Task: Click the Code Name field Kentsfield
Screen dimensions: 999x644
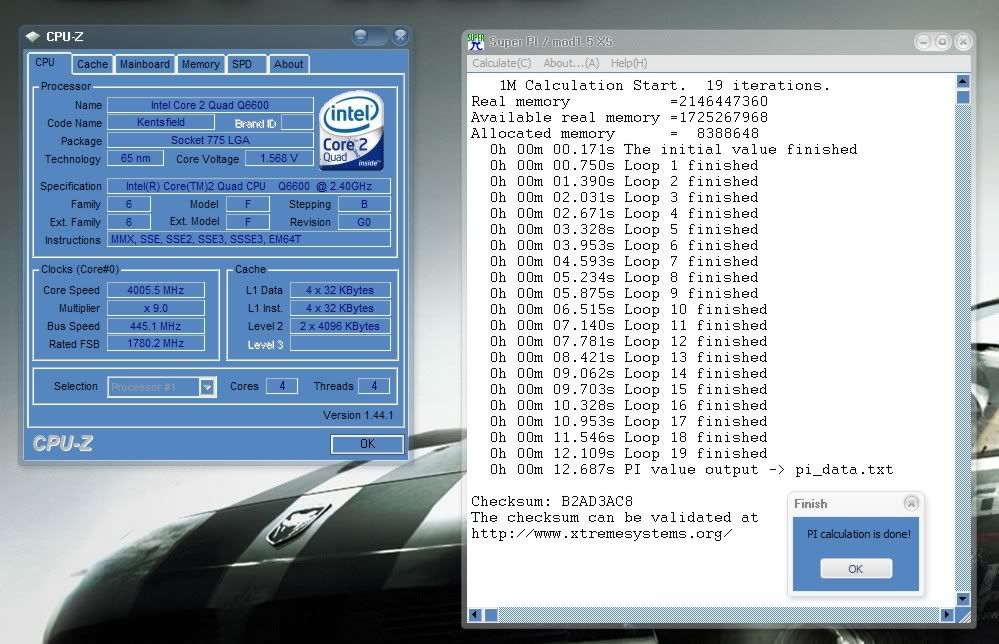Action: 161,122
